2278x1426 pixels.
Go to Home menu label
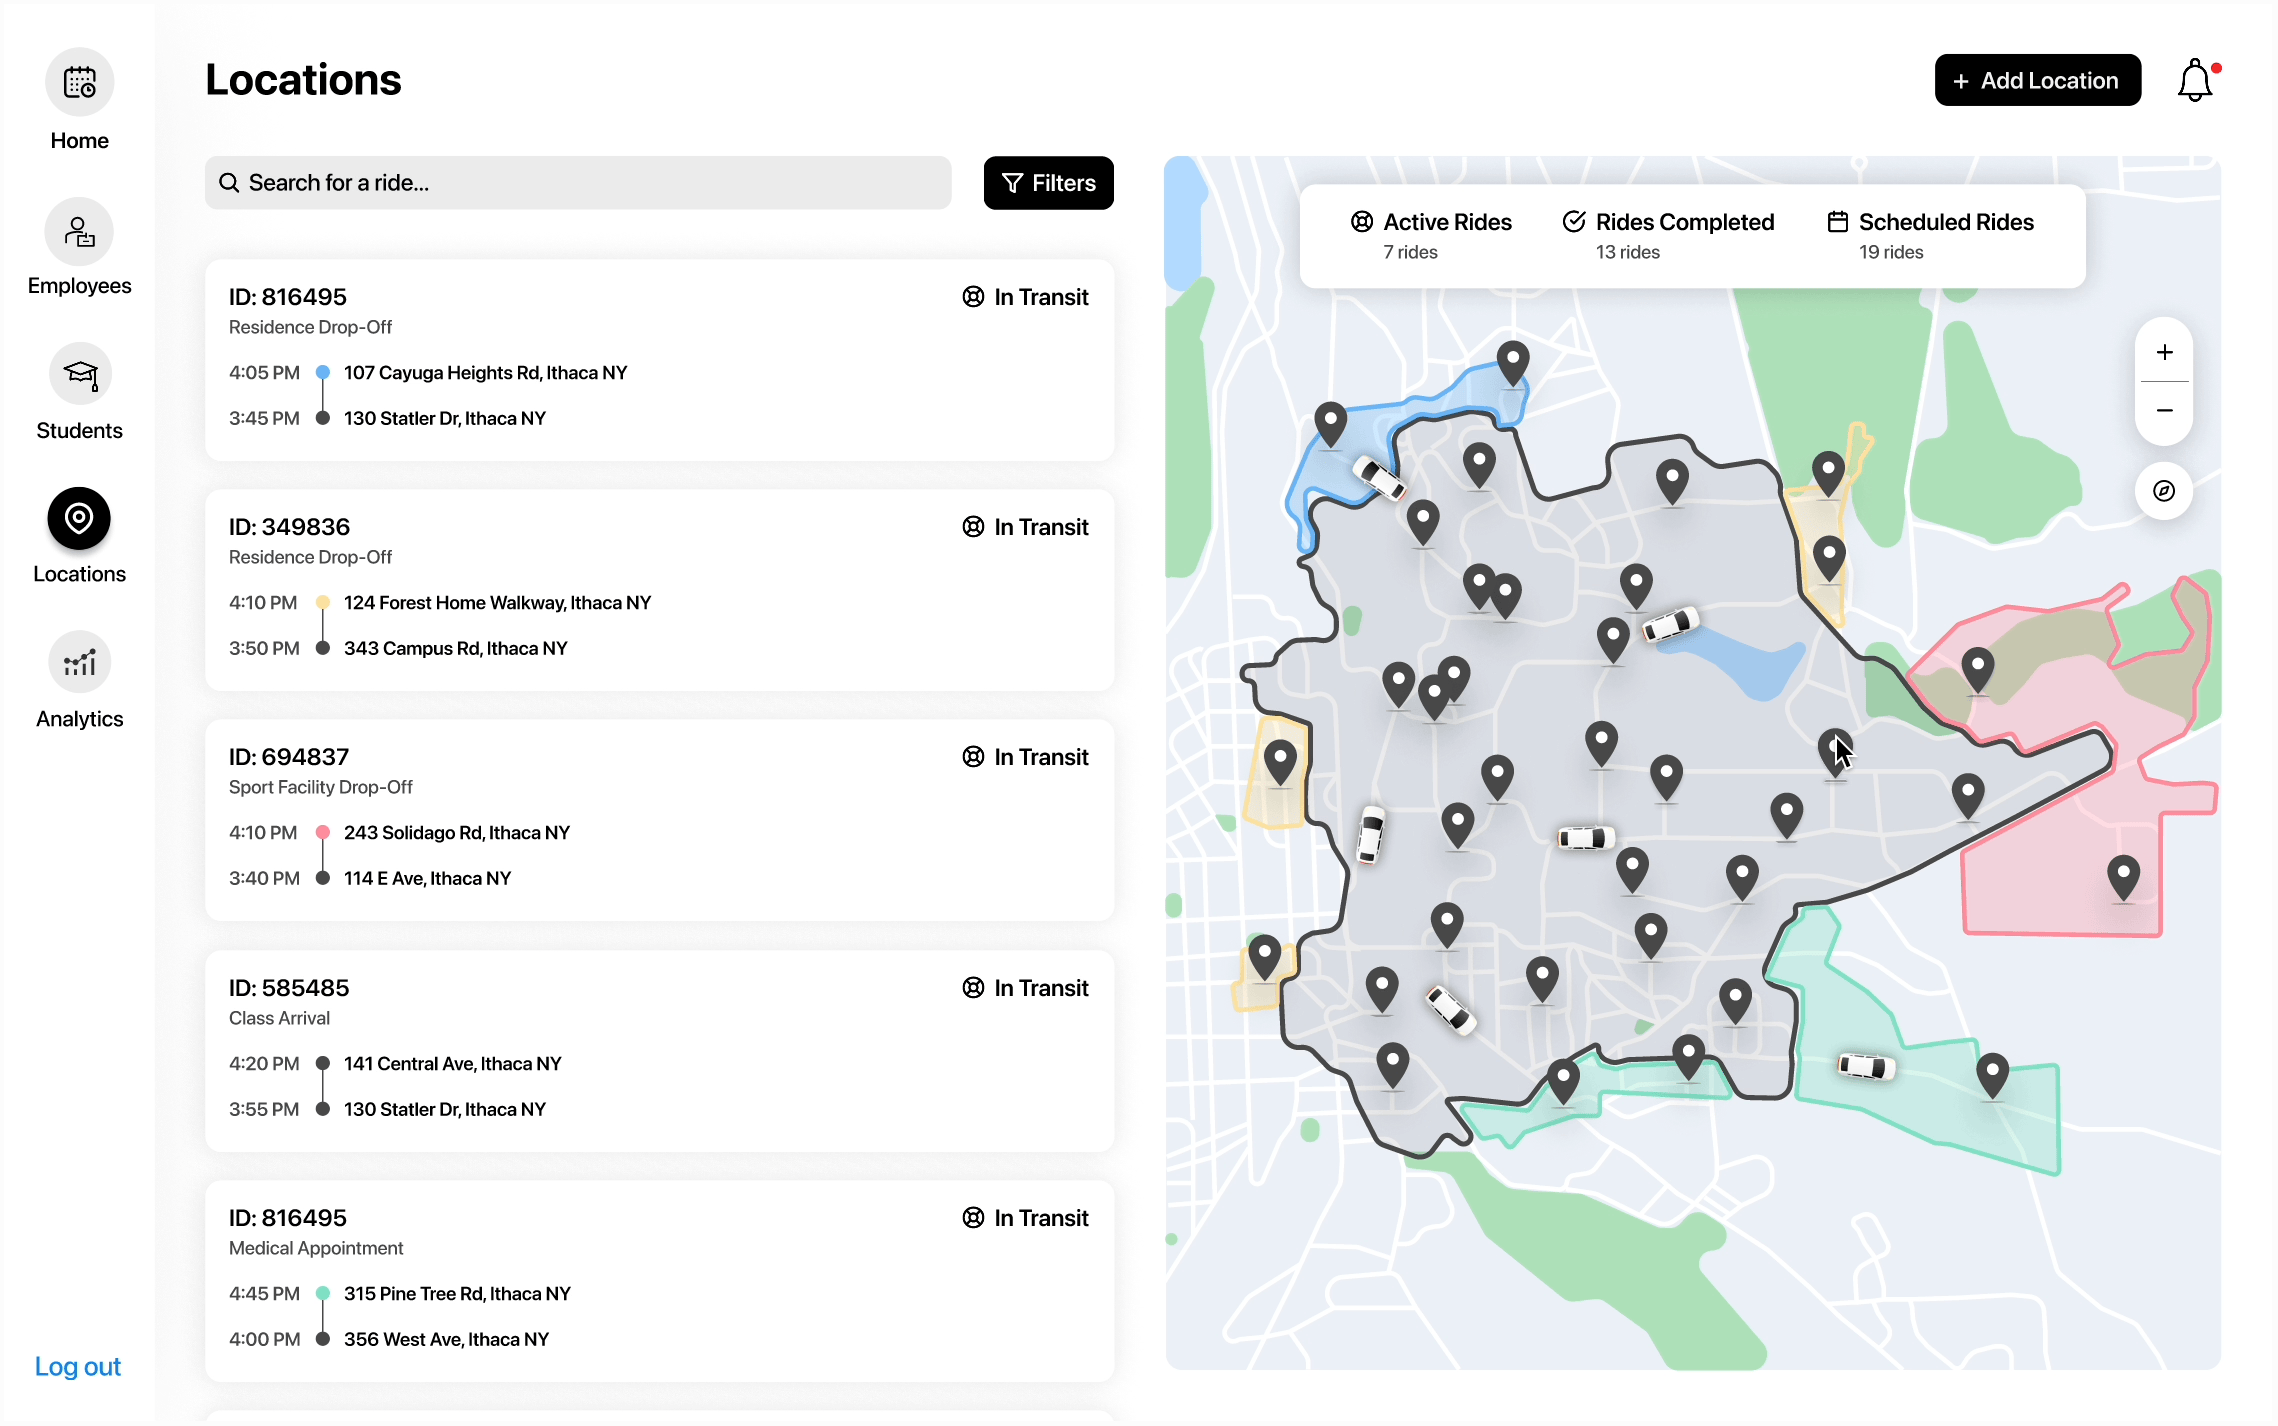[80, 141]
